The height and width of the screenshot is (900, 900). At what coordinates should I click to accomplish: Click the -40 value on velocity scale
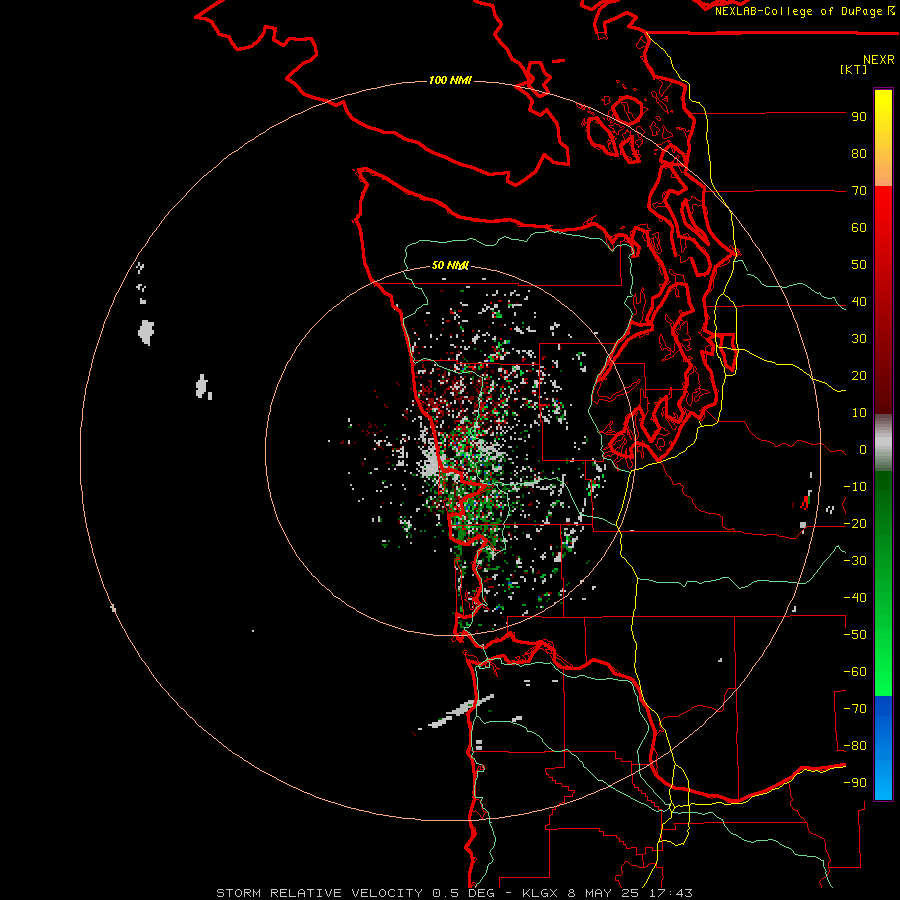coord(855,598)
